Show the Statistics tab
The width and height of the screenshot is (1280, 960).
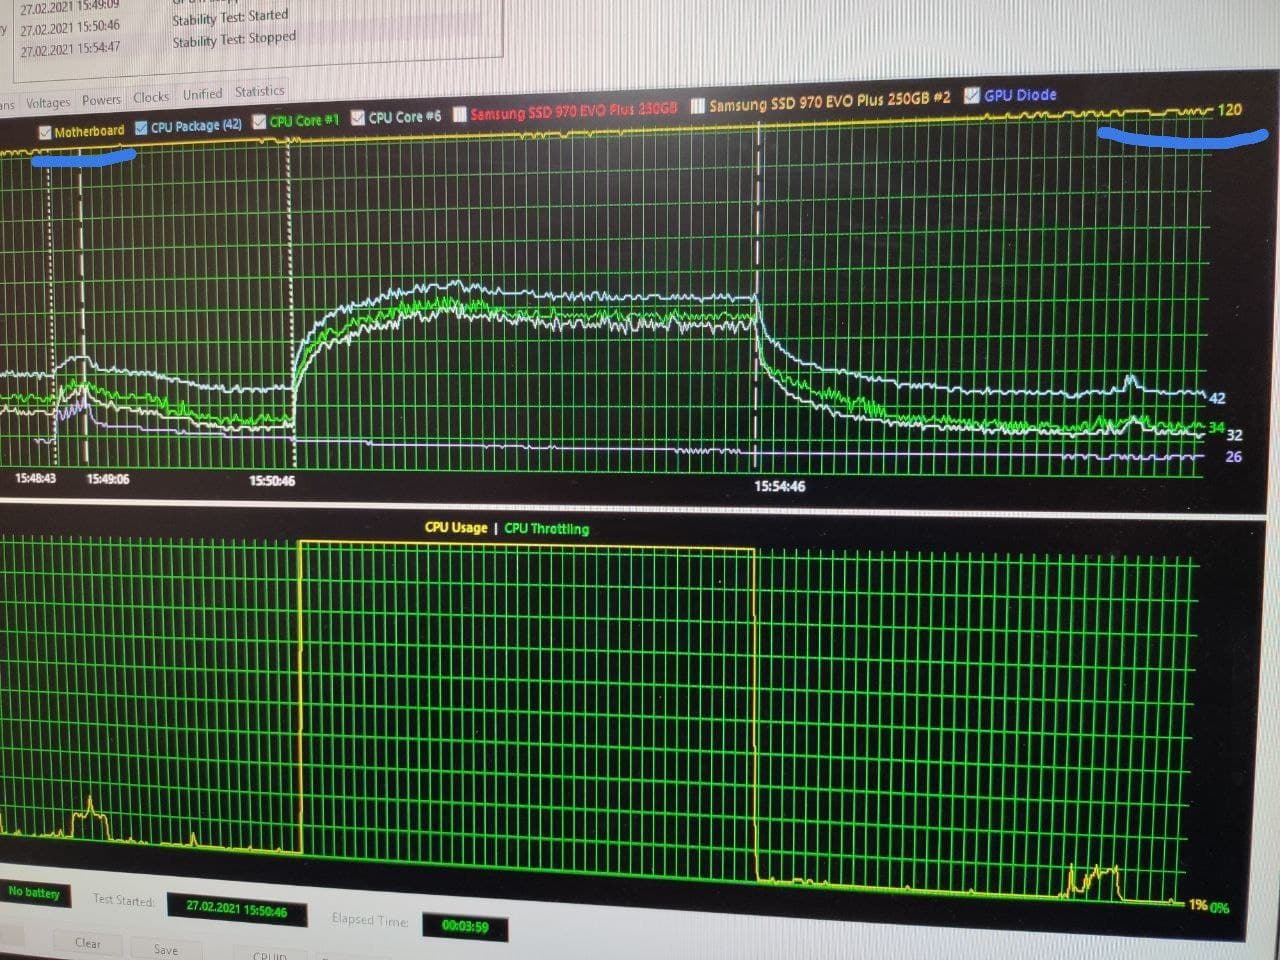tap(260, 91)
